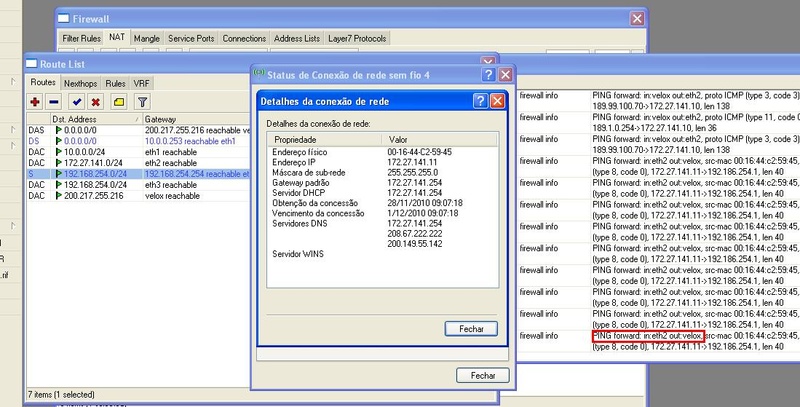
Task: Click lease obtained date 28/11/2010 09:07:18
Action: 425,203
